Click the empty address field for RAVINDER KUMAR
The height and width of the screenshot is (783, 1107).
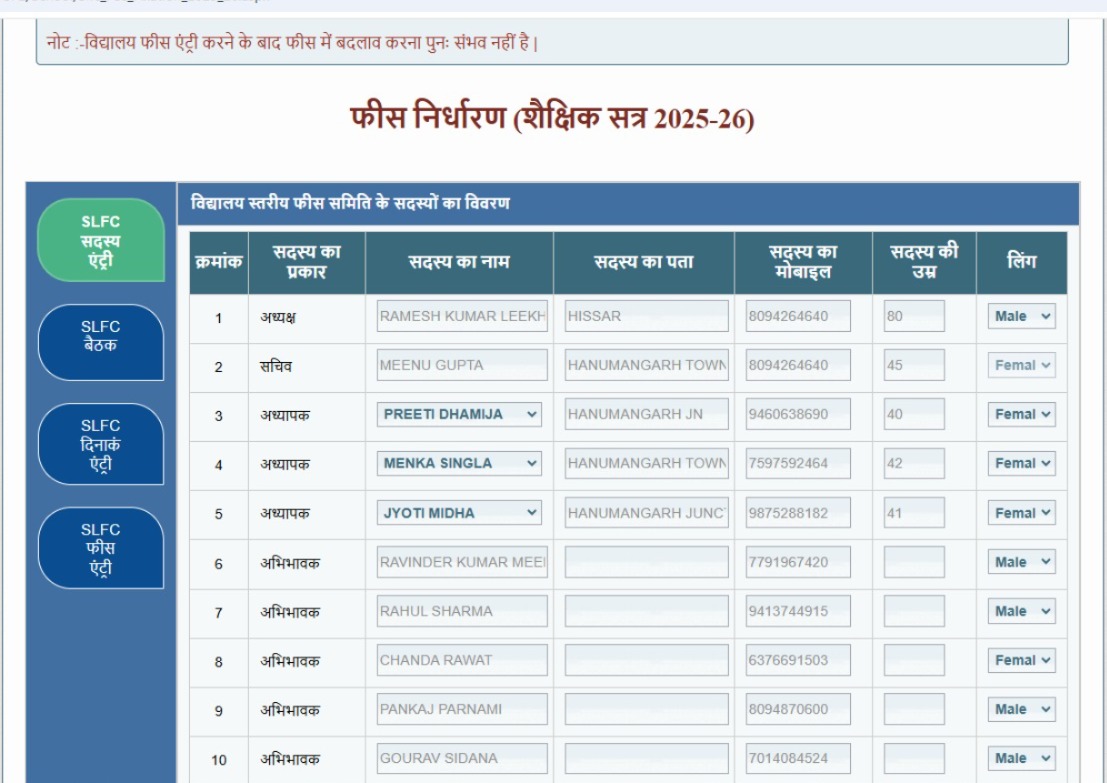coord(646,562)
